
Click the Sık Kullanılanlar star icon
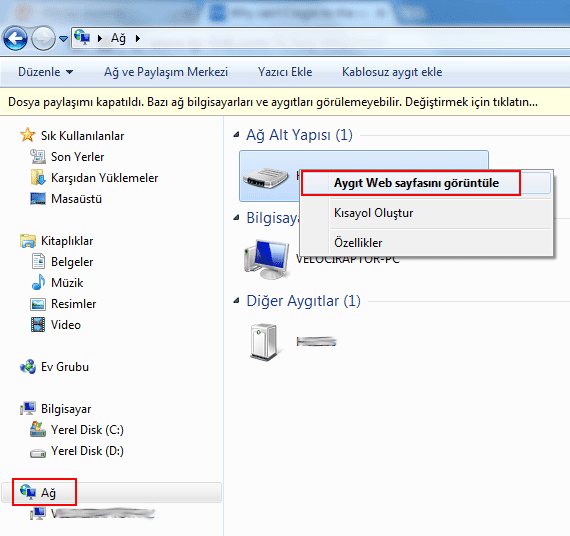28,135
